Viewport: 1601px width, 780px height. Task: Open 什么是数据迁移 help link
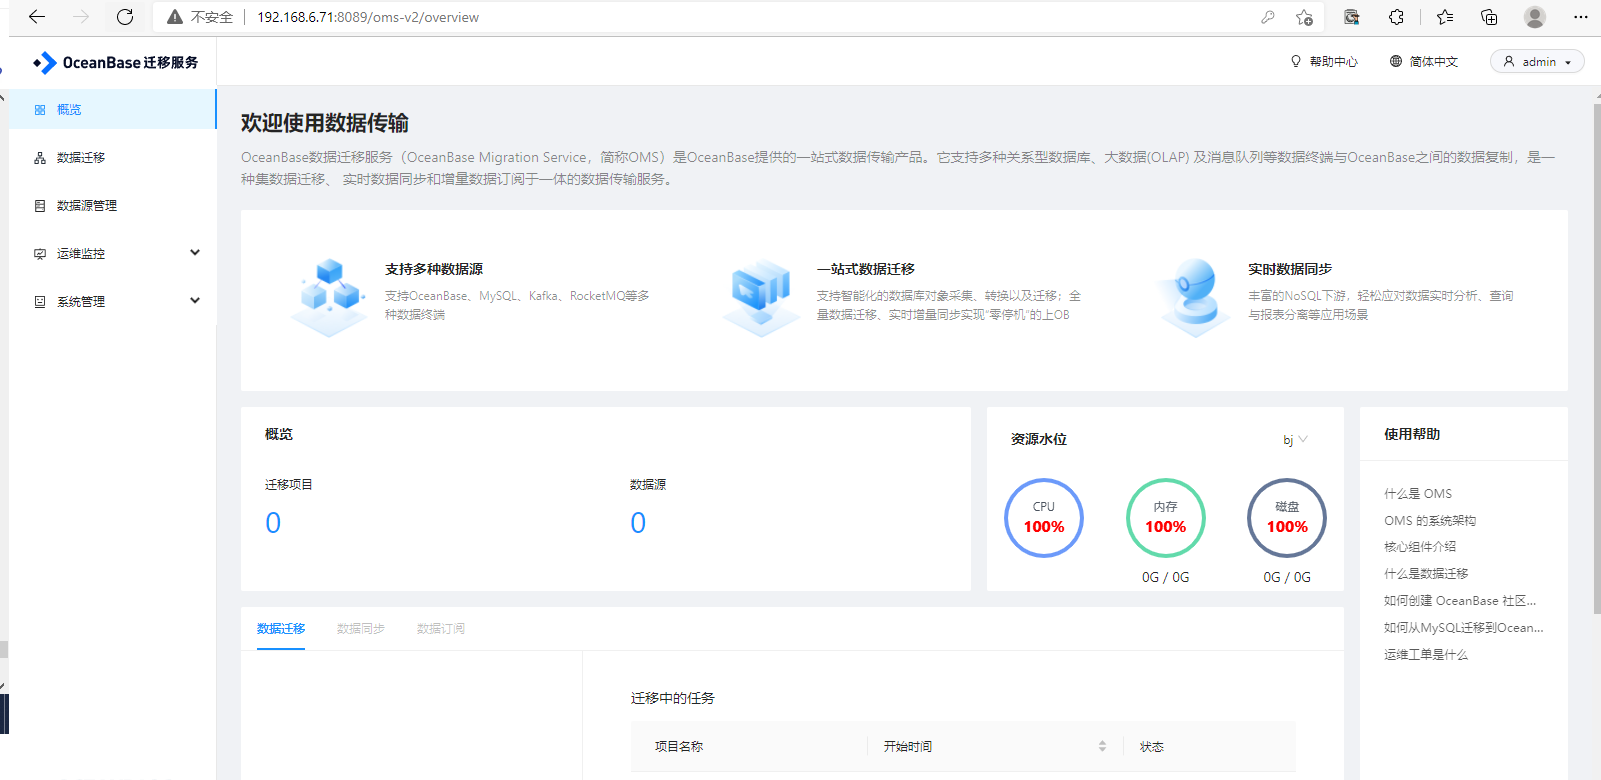1426,574
